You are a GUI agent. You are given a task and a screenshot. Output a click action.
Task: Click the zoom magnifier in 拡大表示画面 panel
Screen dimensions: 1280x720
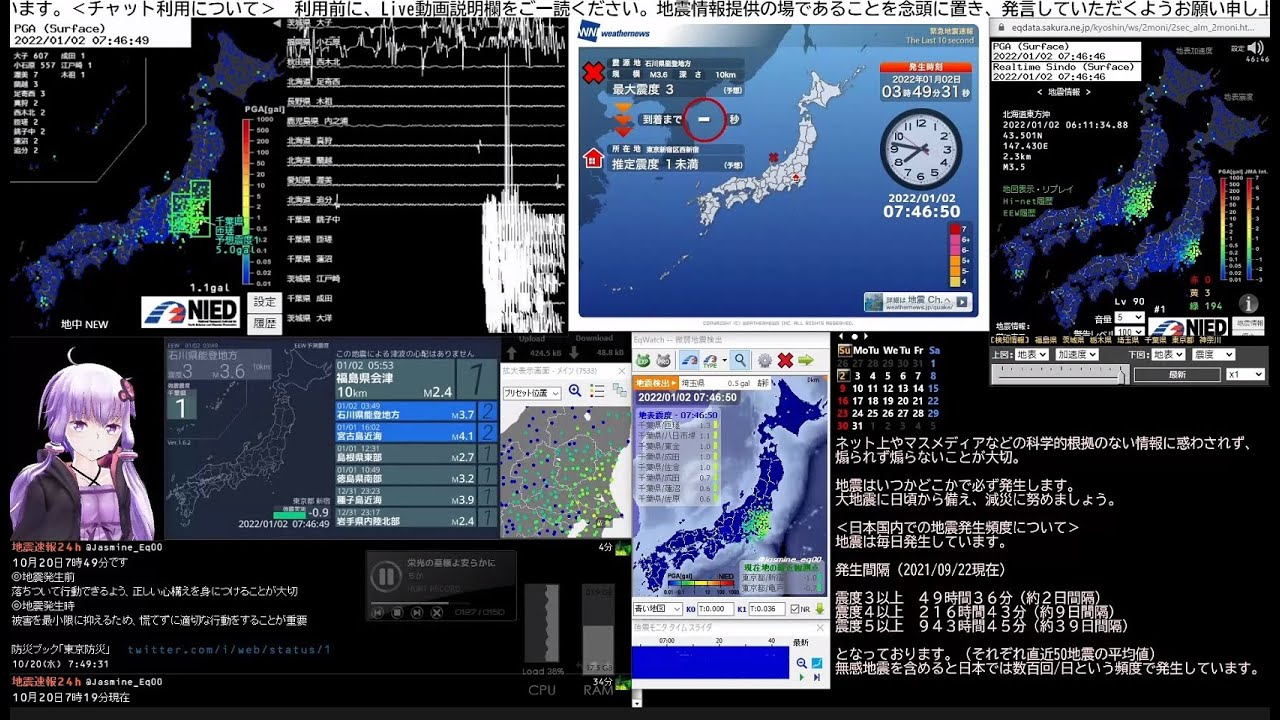click(x=575, y=392)
